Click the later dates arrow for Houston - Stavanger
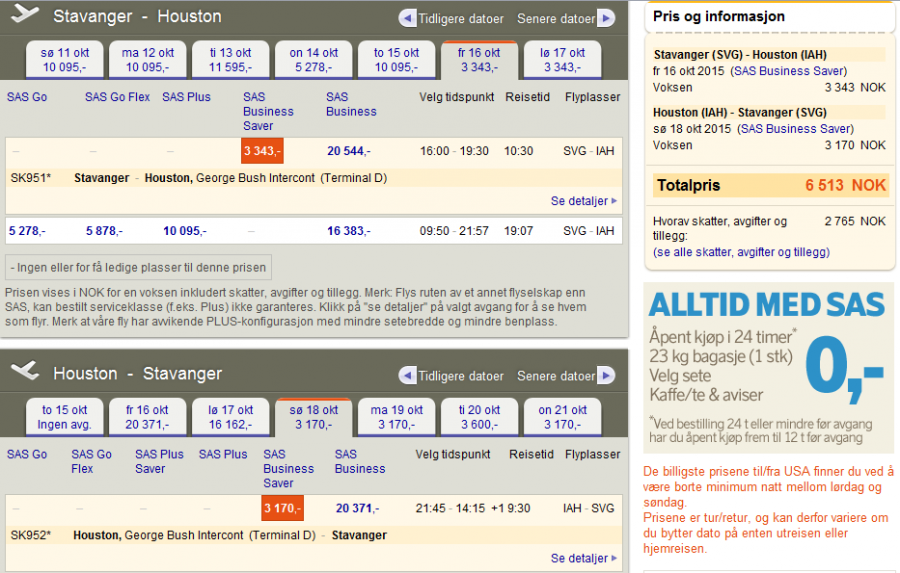Image resolution: width=900 pixels, height=573 pixels. click(605, 376)
